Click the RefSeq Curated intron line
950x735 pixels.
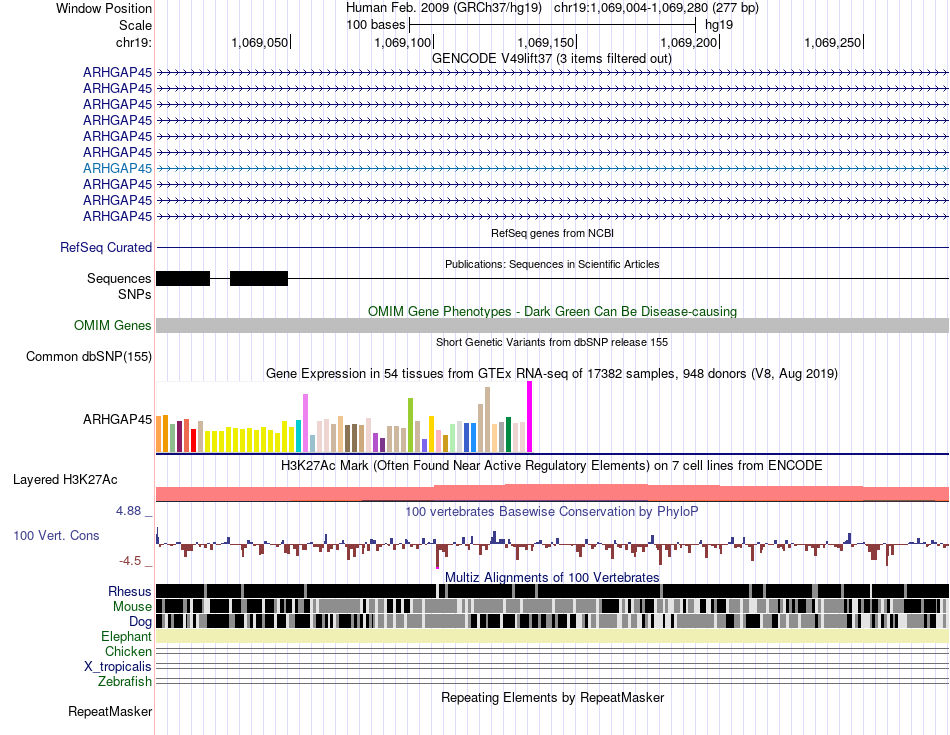tap(552, 248)
